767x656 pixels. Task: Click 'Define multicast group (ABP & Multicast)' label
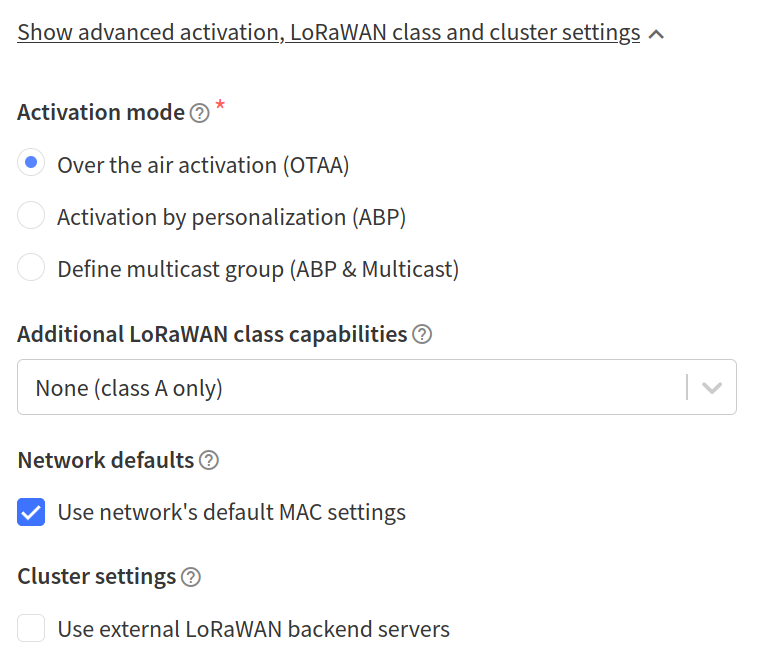click(258, 270)
